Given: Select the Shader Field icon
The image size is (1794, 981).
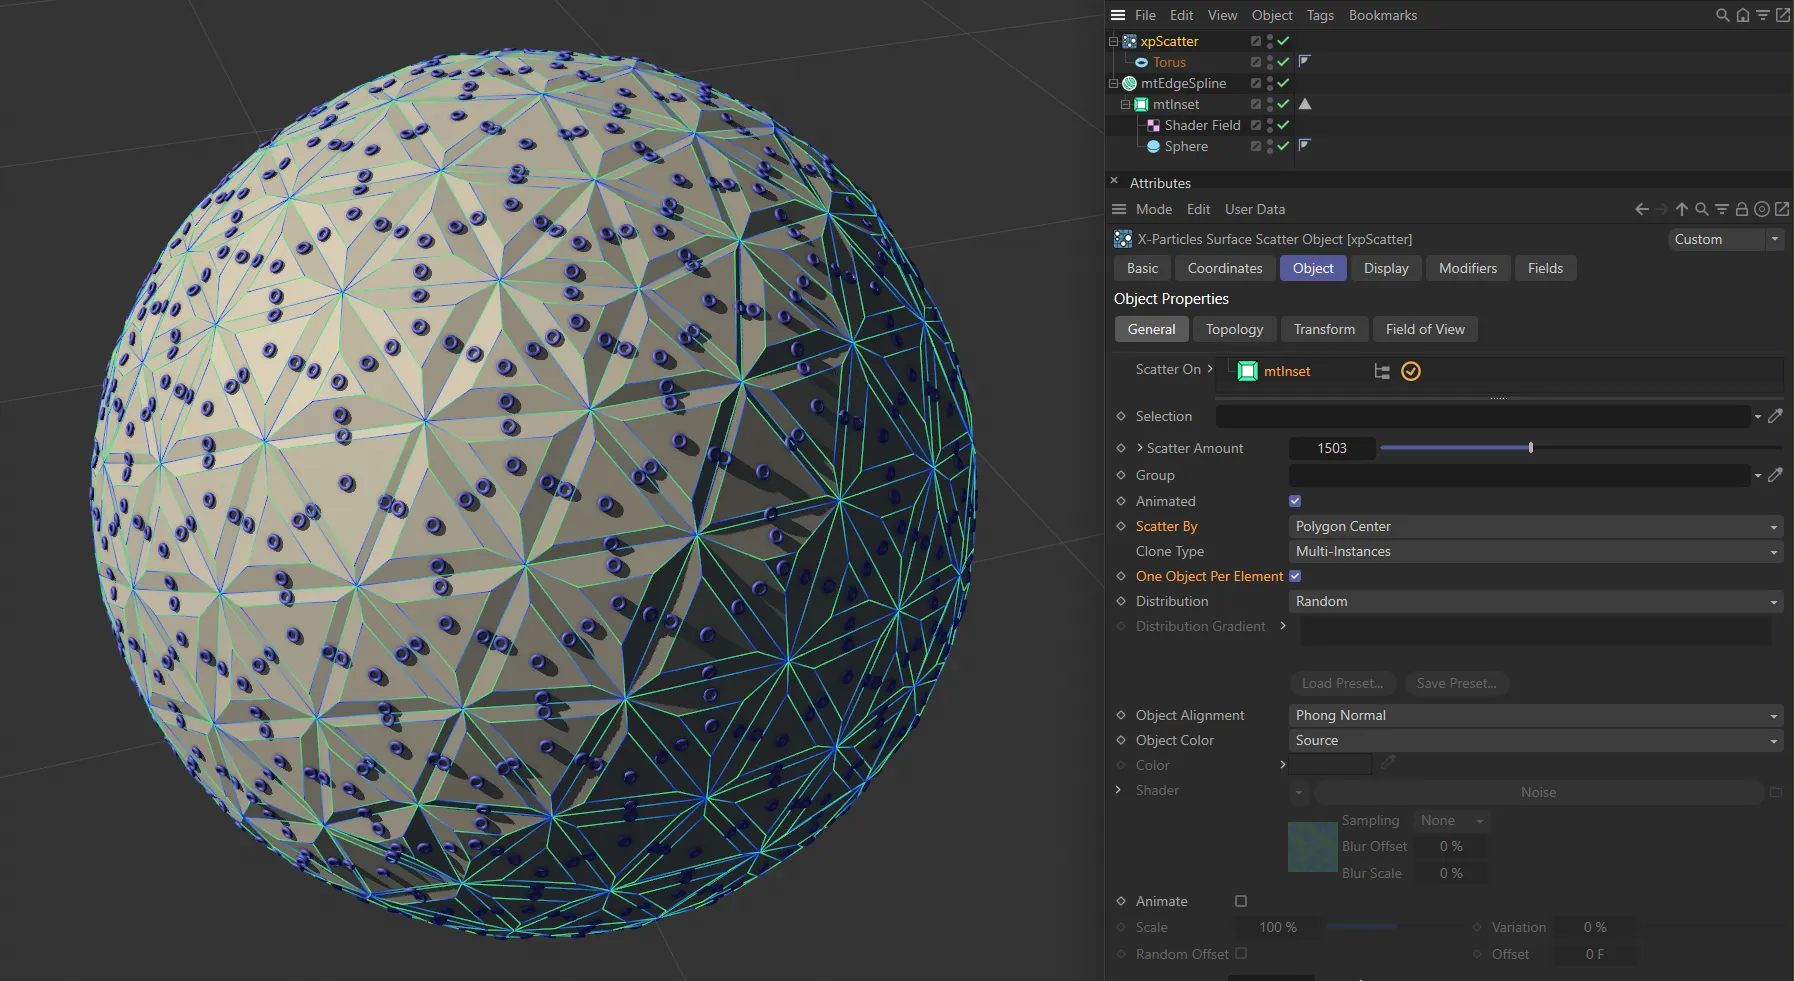Looking at the screenshot, I should pyautogui.click(x=1155, y=125).
